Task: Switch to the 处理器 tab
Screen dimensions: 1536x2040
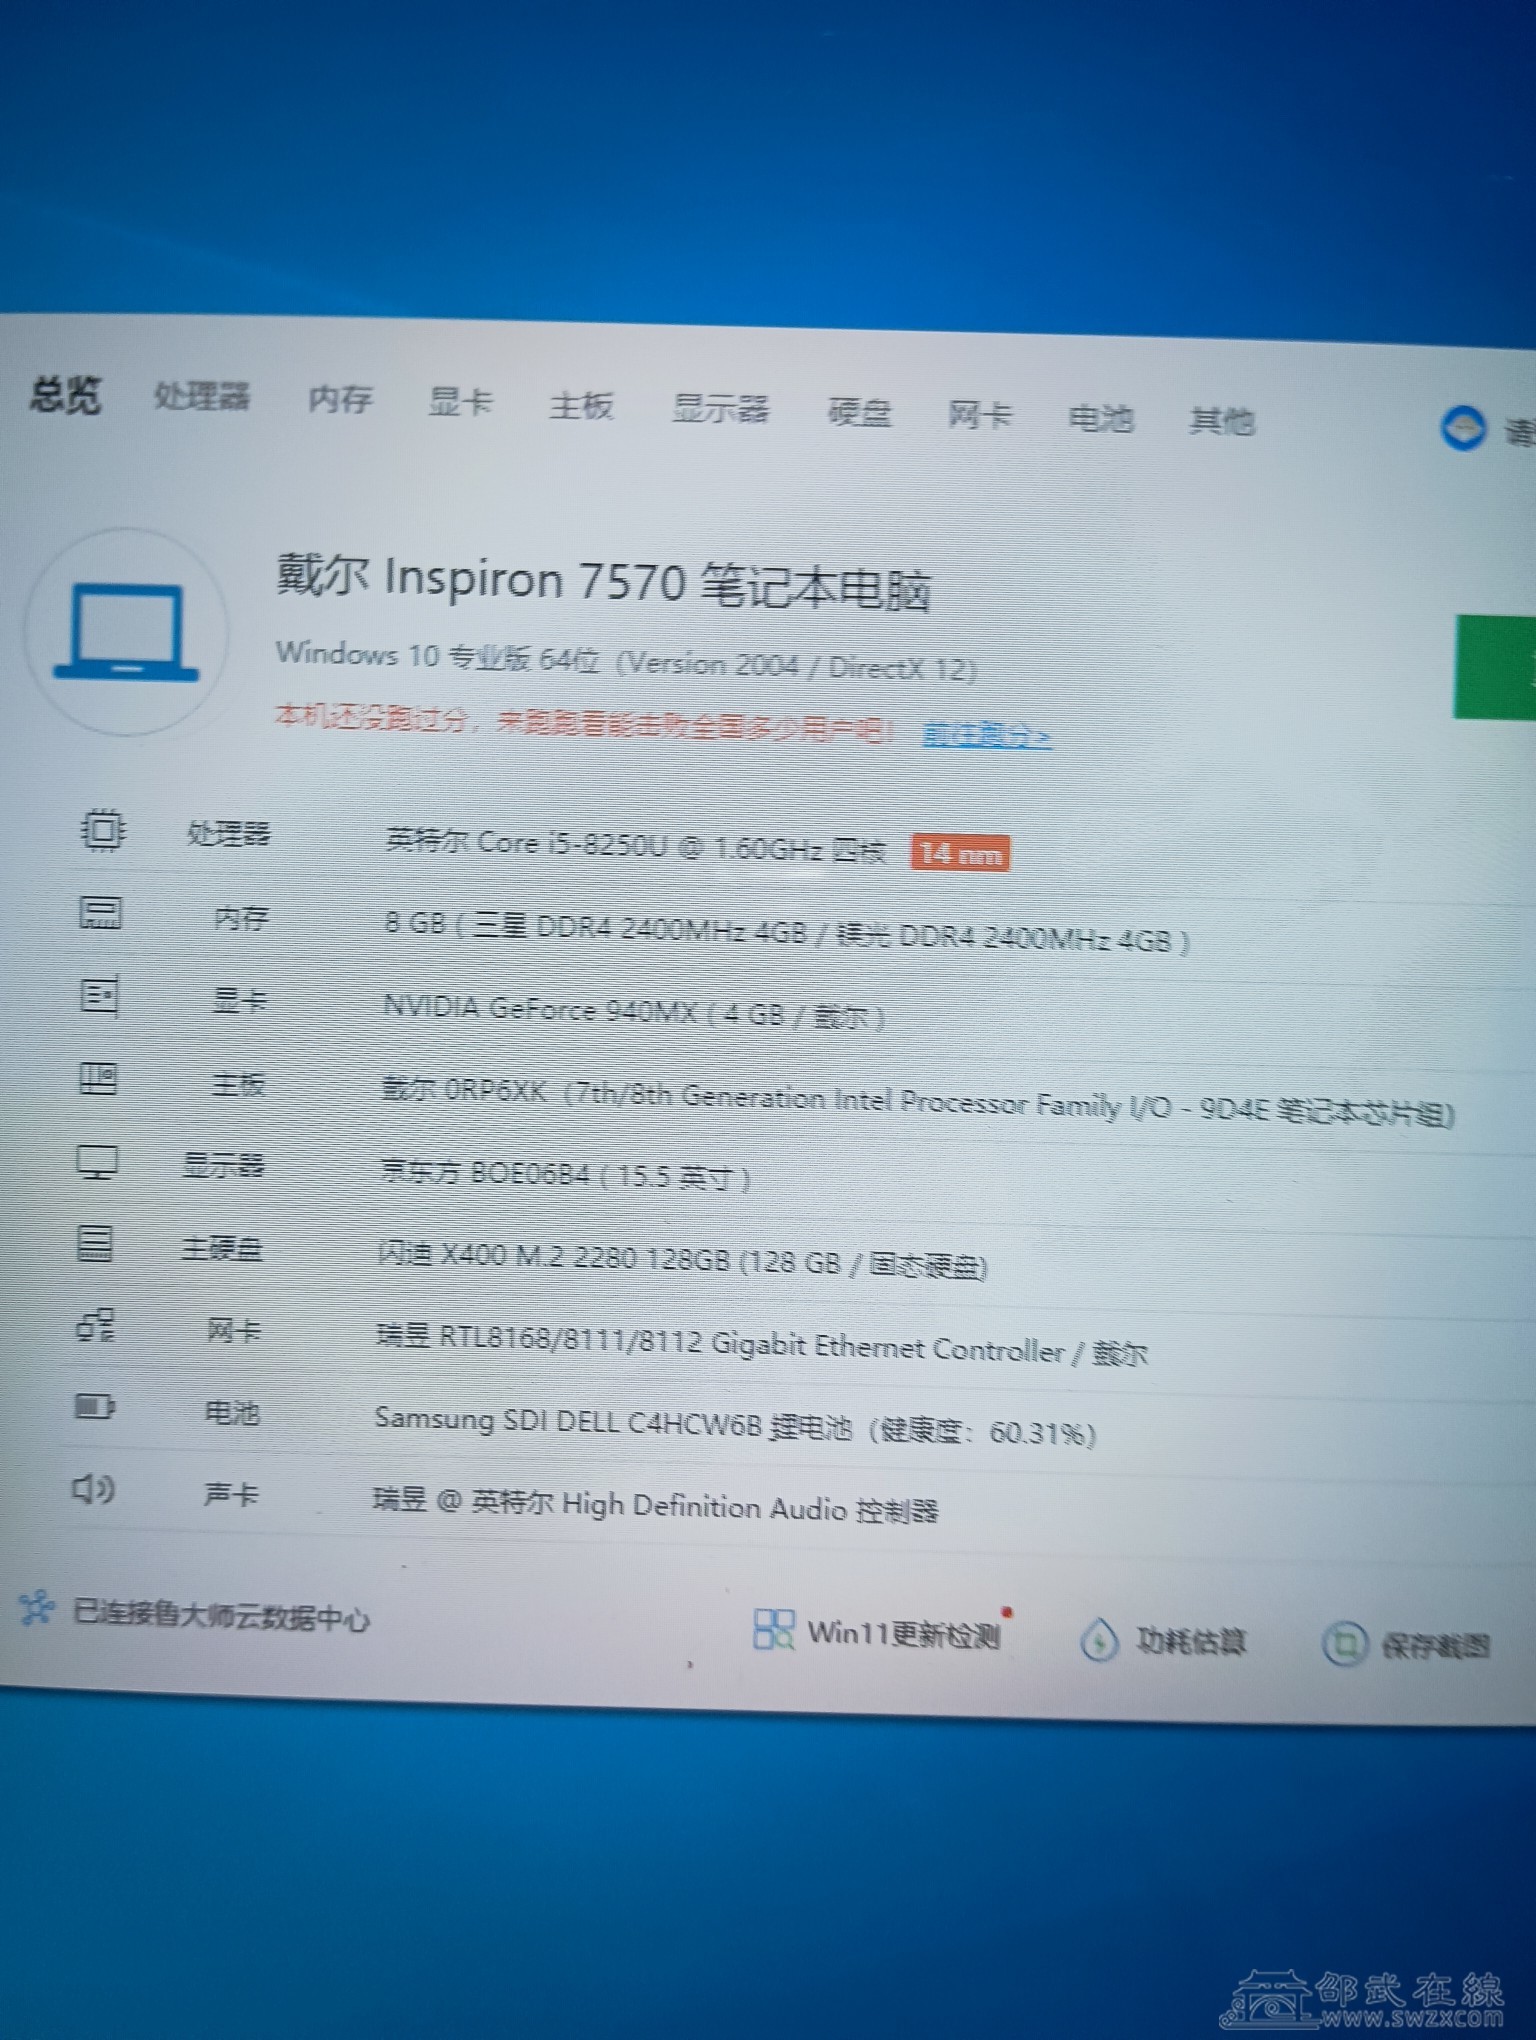Action: pyautogui.click(x=201, y=397)
